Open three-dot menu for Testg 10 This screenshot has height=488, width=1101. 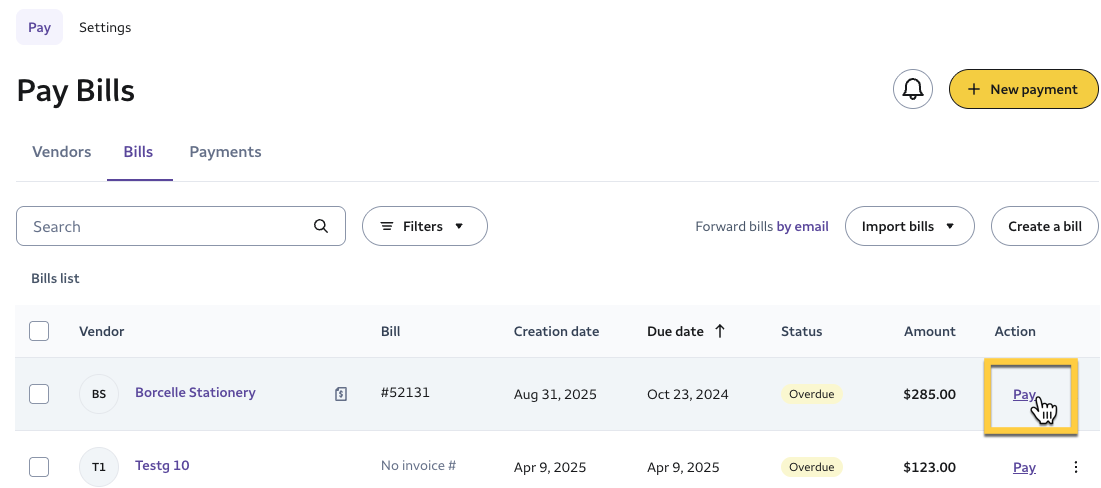(x=1076, y=467)
